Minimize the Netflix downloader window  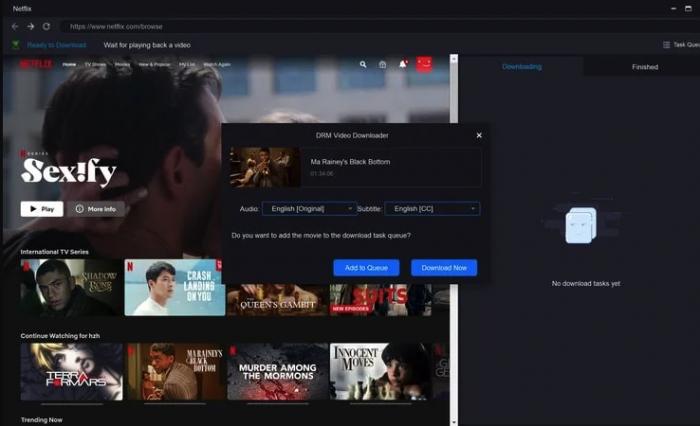[x=673, y=8]
